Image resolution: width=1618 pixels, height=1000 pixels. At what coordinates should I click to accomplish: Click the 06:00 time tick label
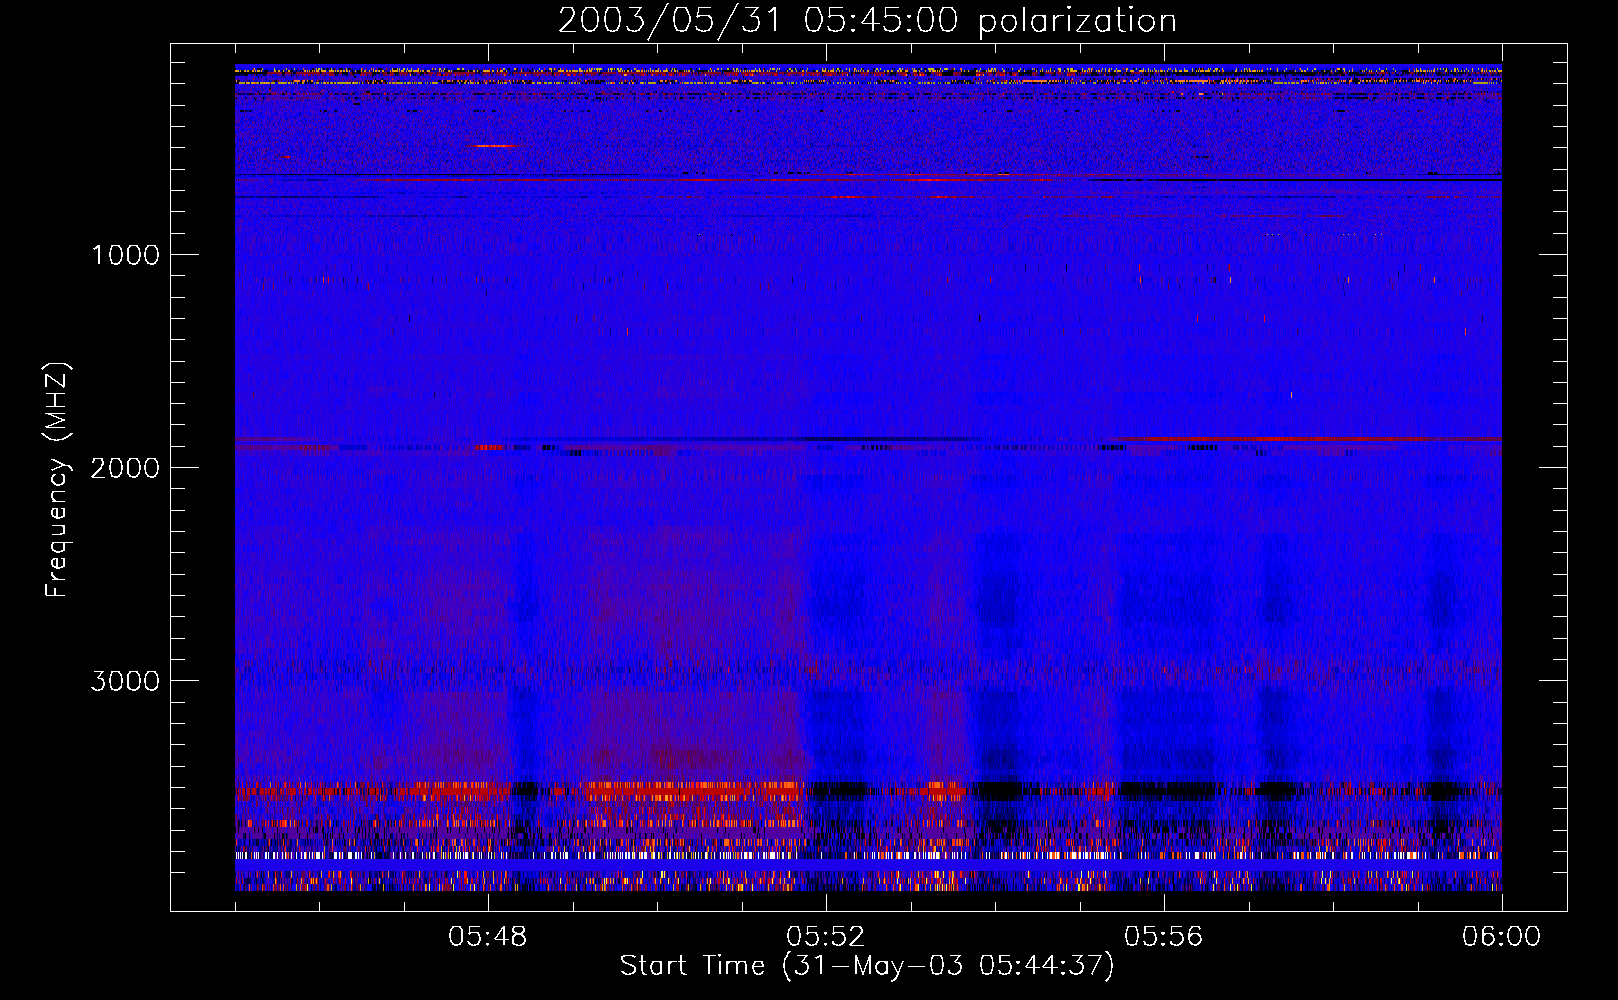[1501, 937]
